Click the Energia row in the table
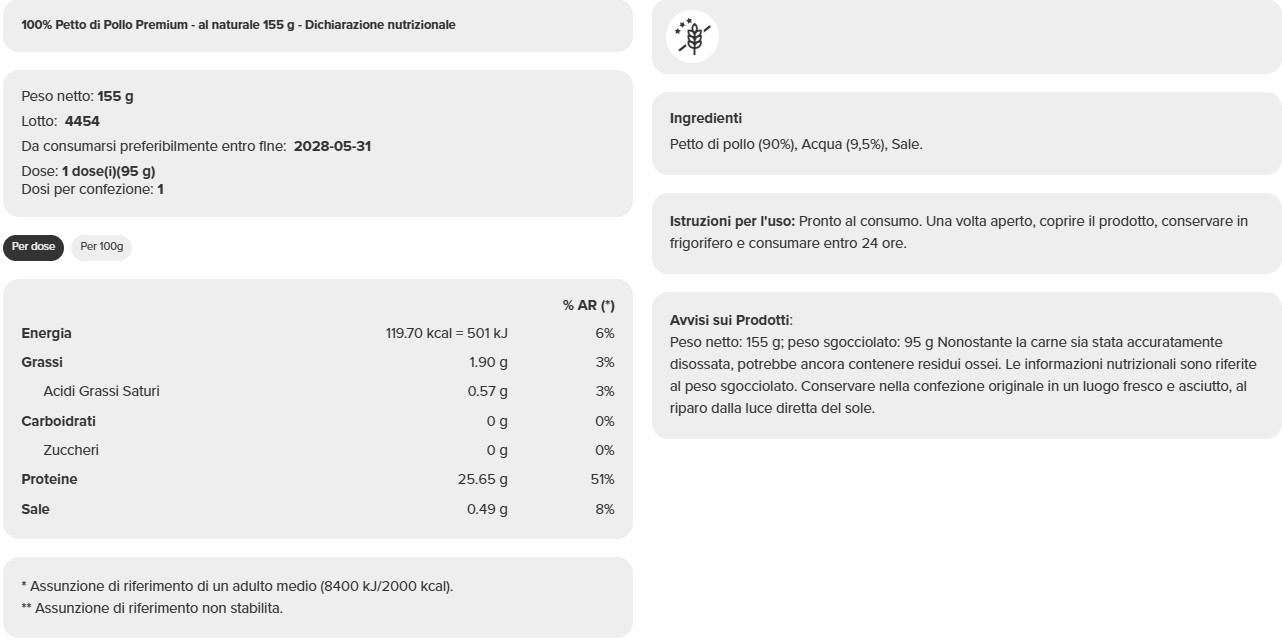1282x641 pixels. point(320,333)
